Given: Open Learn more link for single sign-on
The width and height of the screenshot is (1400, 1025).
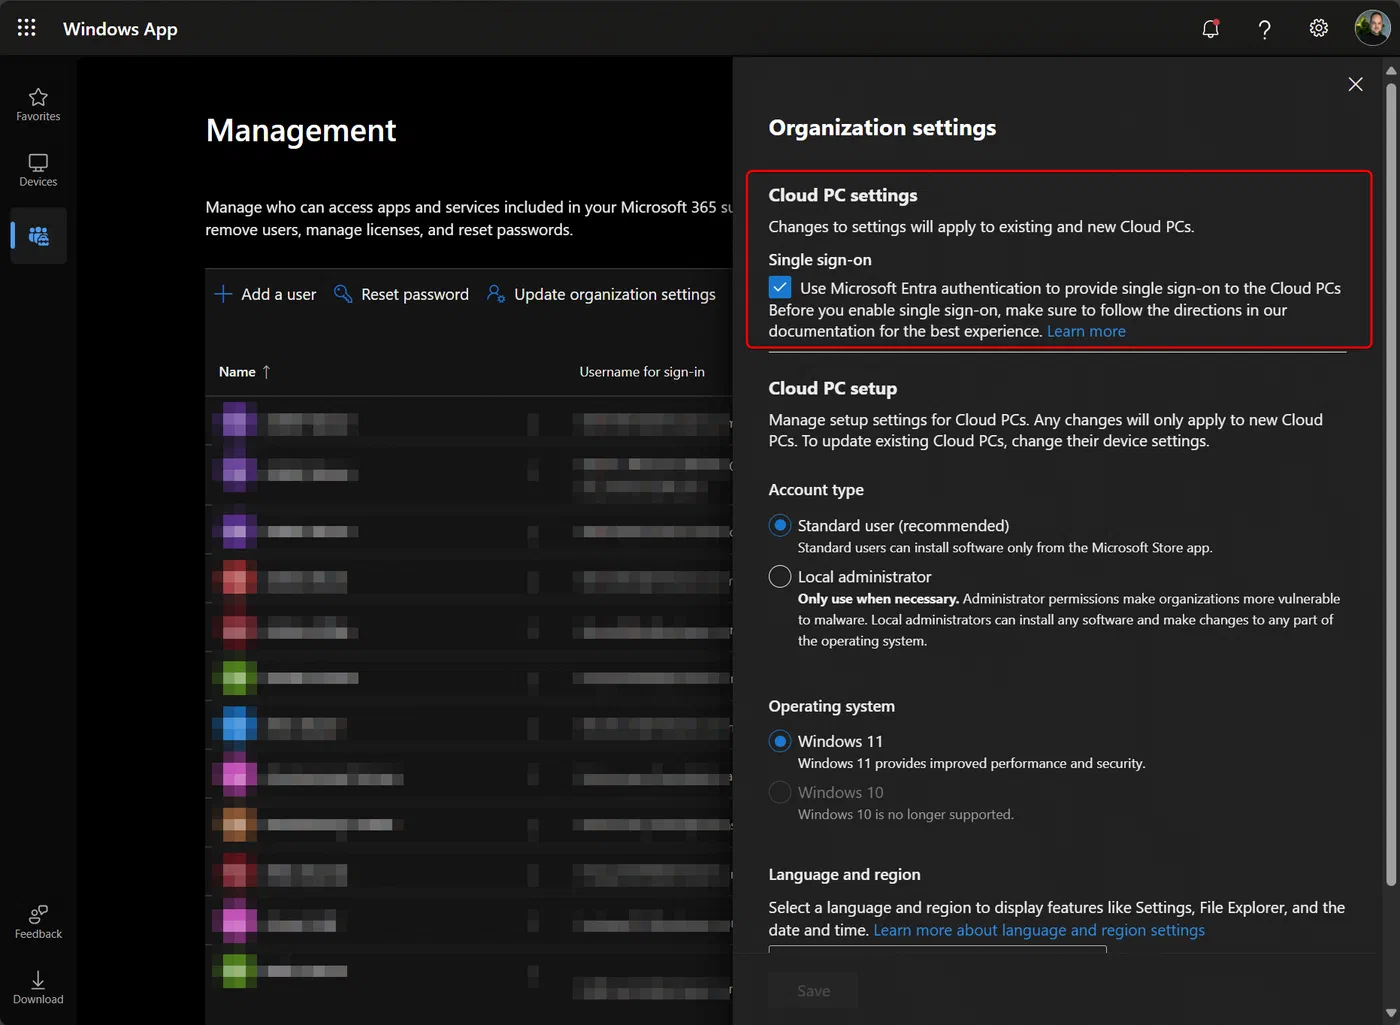Looking at the screenshot, I should click(x=1086, y=331).
